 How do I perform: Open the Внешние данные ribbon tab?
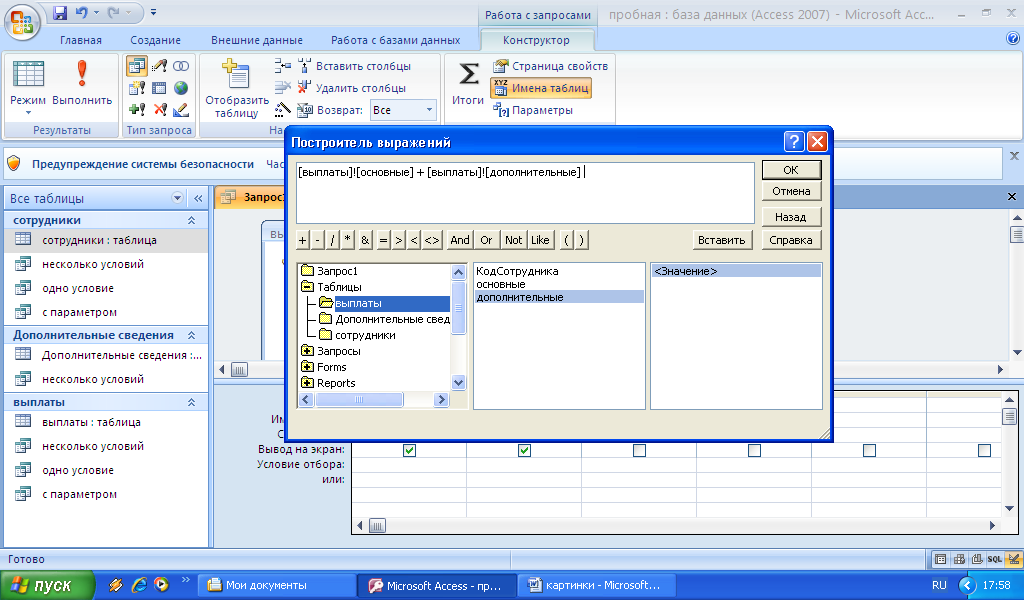coord(257,40)
